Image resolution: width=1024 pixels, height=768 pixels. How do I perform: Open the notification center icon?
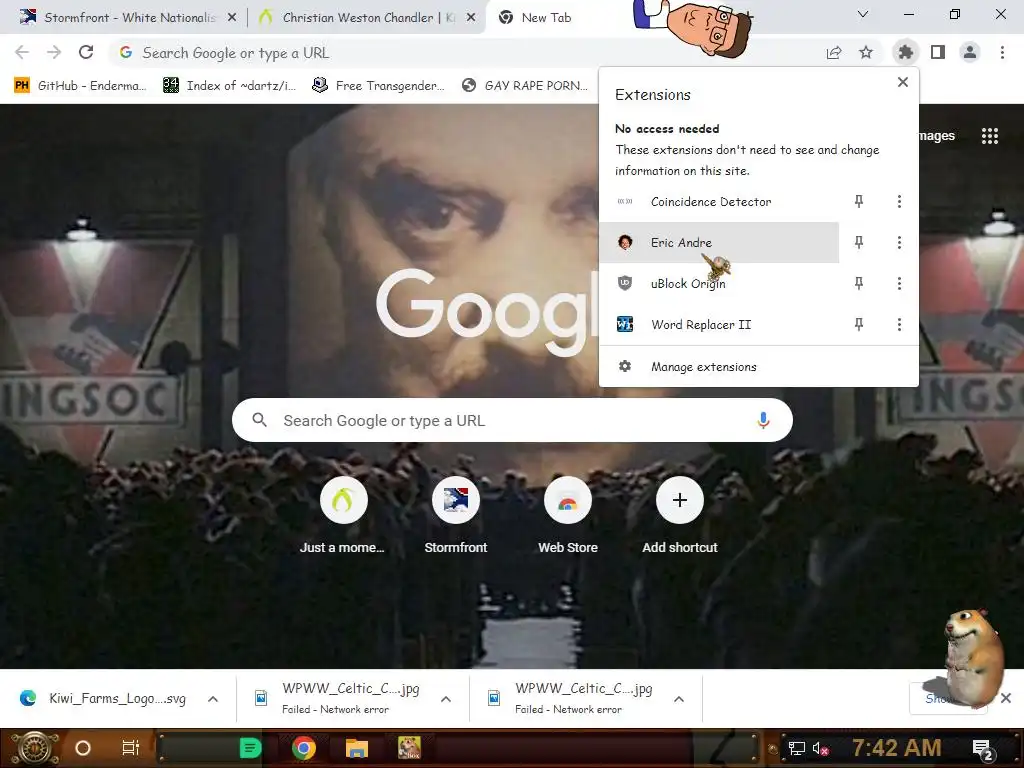click(983, 750)
